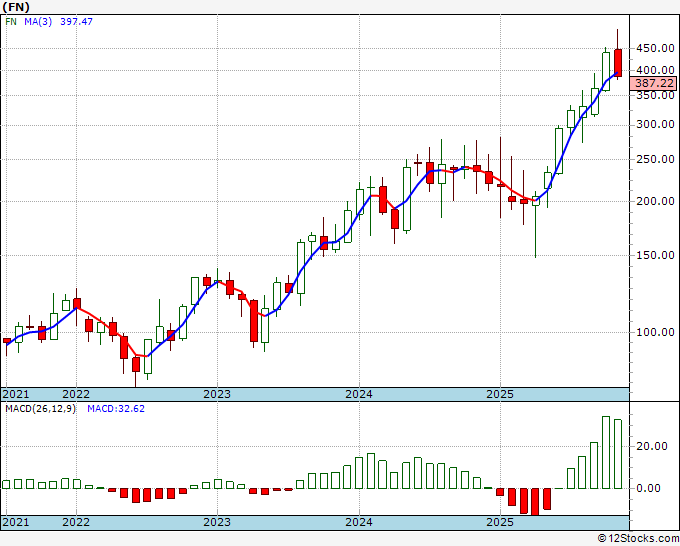Click the FN legend label
The height and width of the screenshot is (546, 680).
click(x=11, y=22)
